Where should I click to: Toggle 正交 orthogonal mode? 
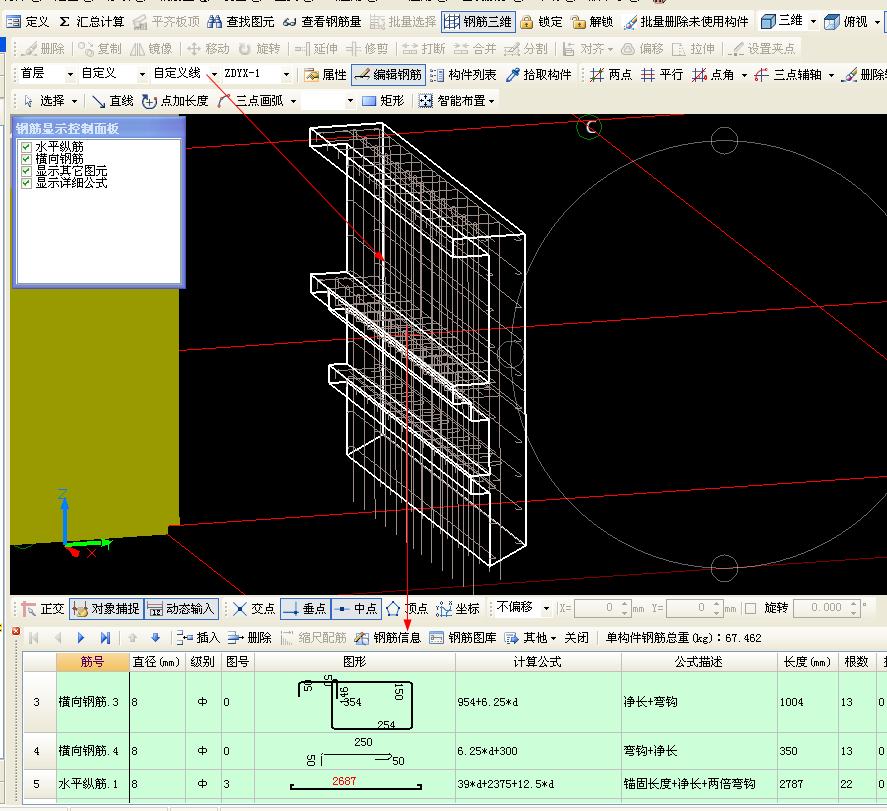[43, 609]
